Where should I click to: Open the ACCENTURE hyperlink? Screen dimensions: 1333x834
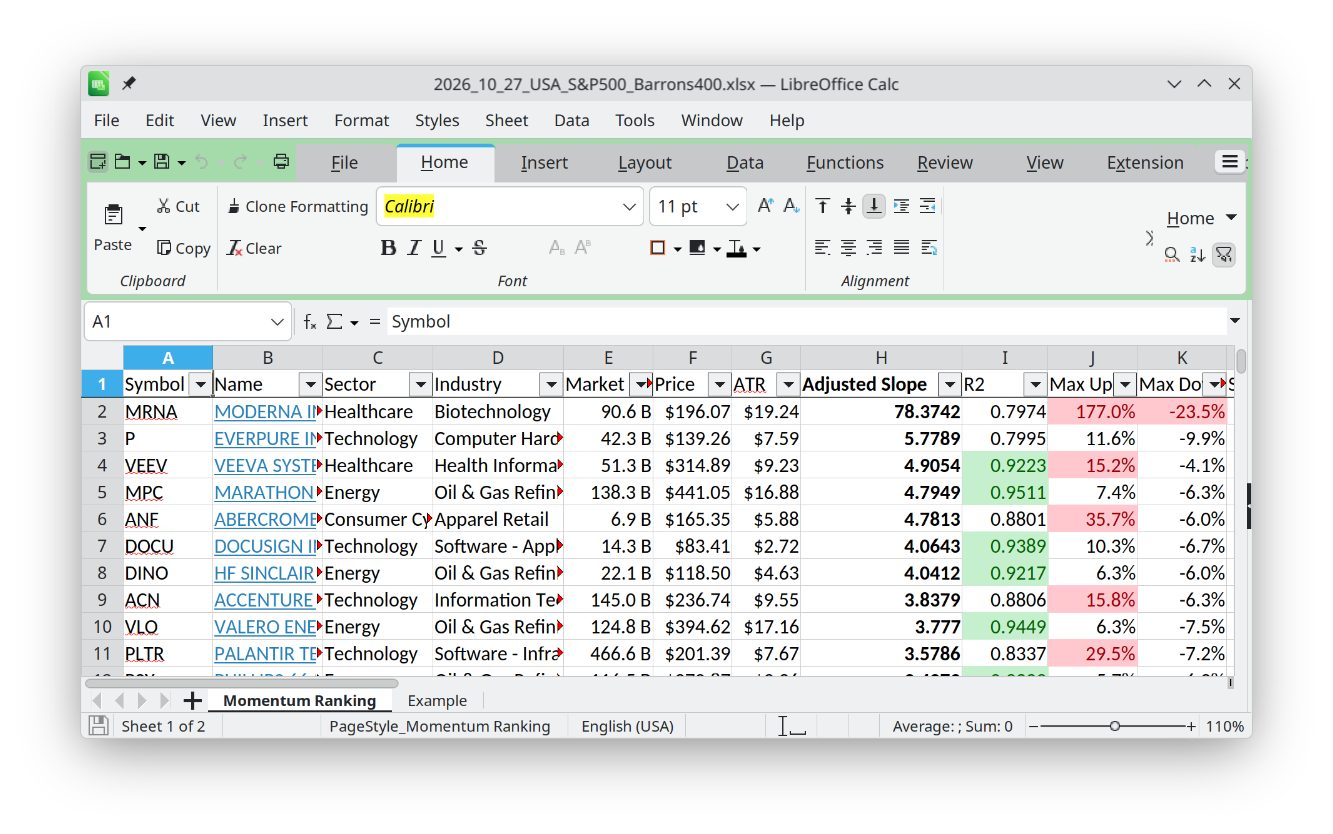[264, 600]
